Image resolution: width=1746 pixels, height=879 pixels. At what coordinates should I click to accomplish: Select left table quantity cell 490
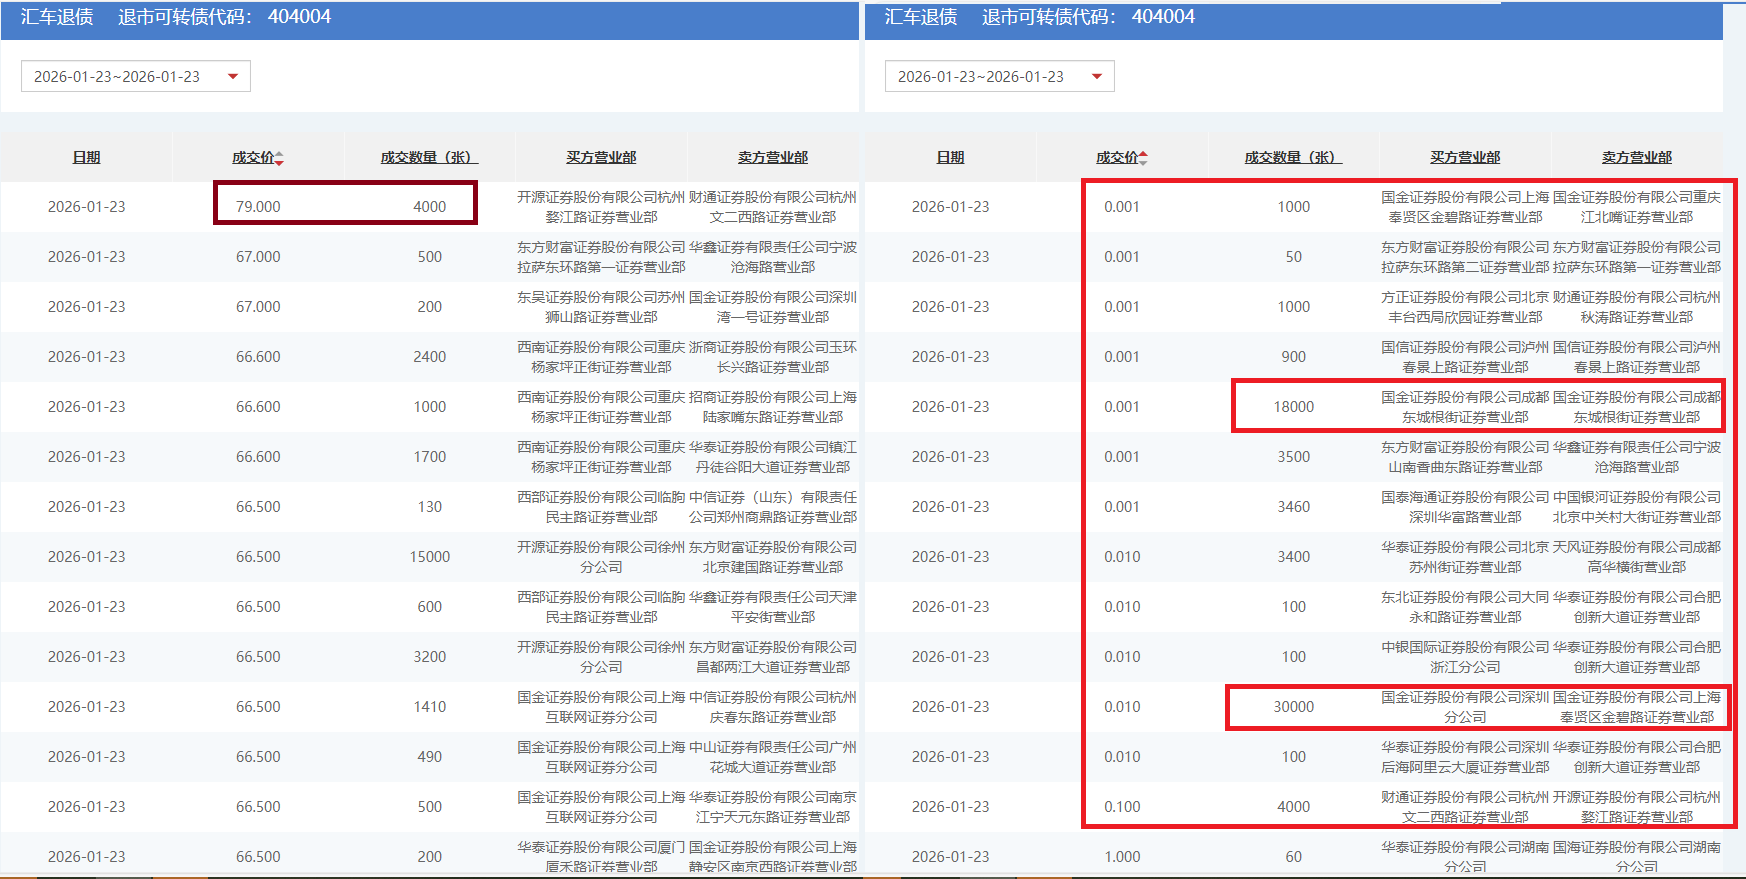pos(430,757)
